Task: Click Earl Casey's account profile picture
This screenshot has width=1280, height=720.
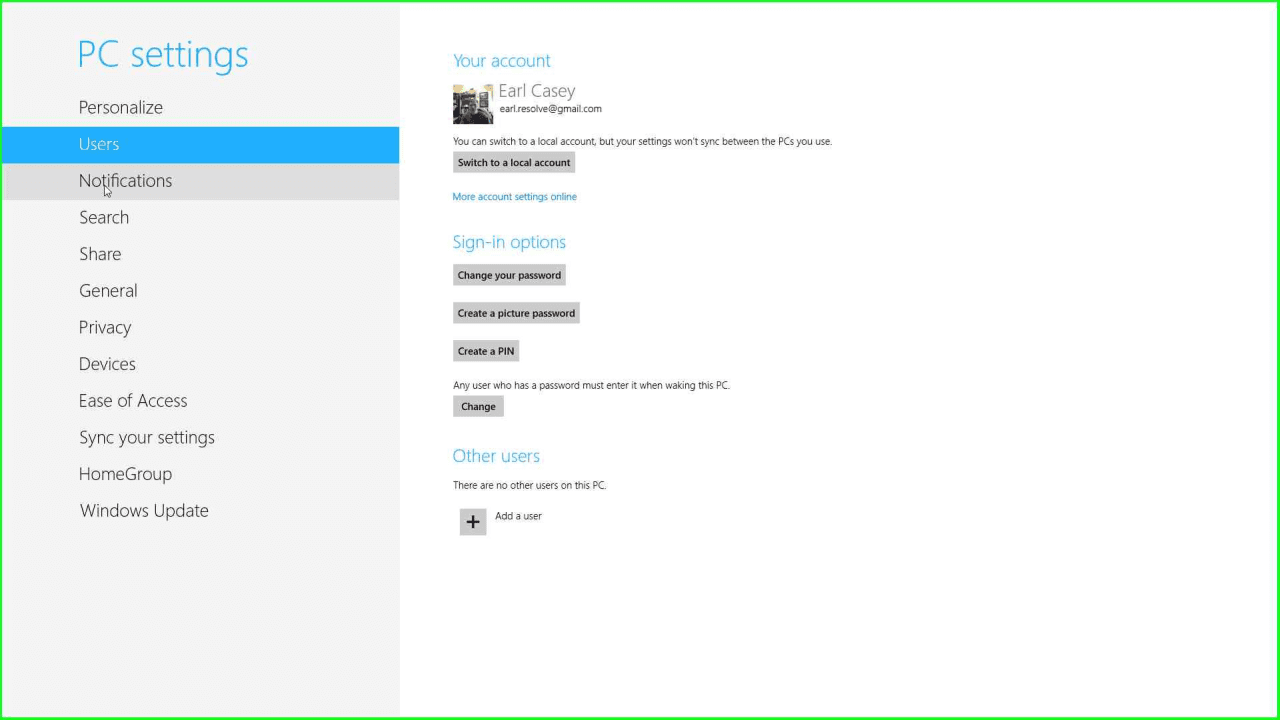Action: tap(473, 104)
